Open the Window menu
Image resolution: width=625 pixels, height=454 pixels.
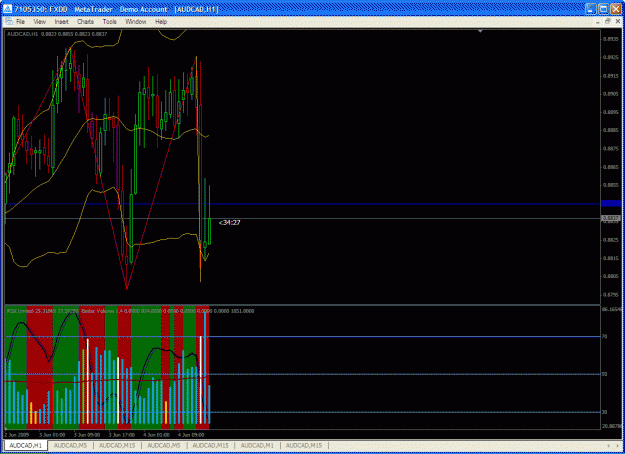coord(136,22)
